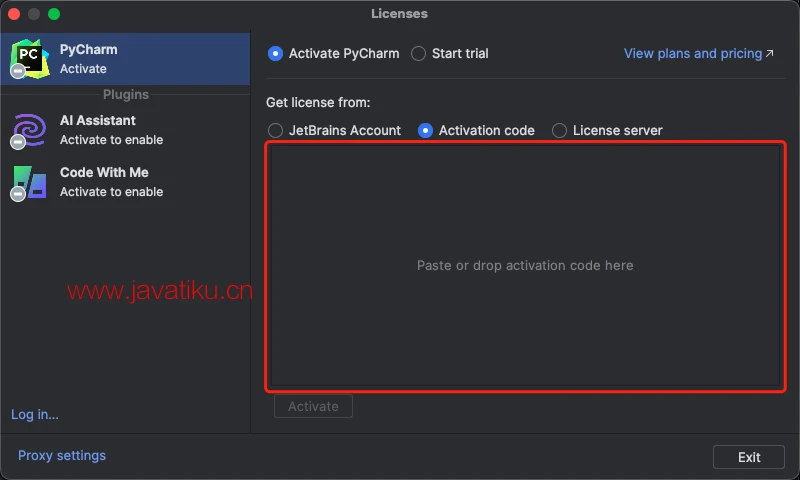This screenshot has height=480, width=800.
Task: Open the View plans and pricing link
Action: (692, 54)
